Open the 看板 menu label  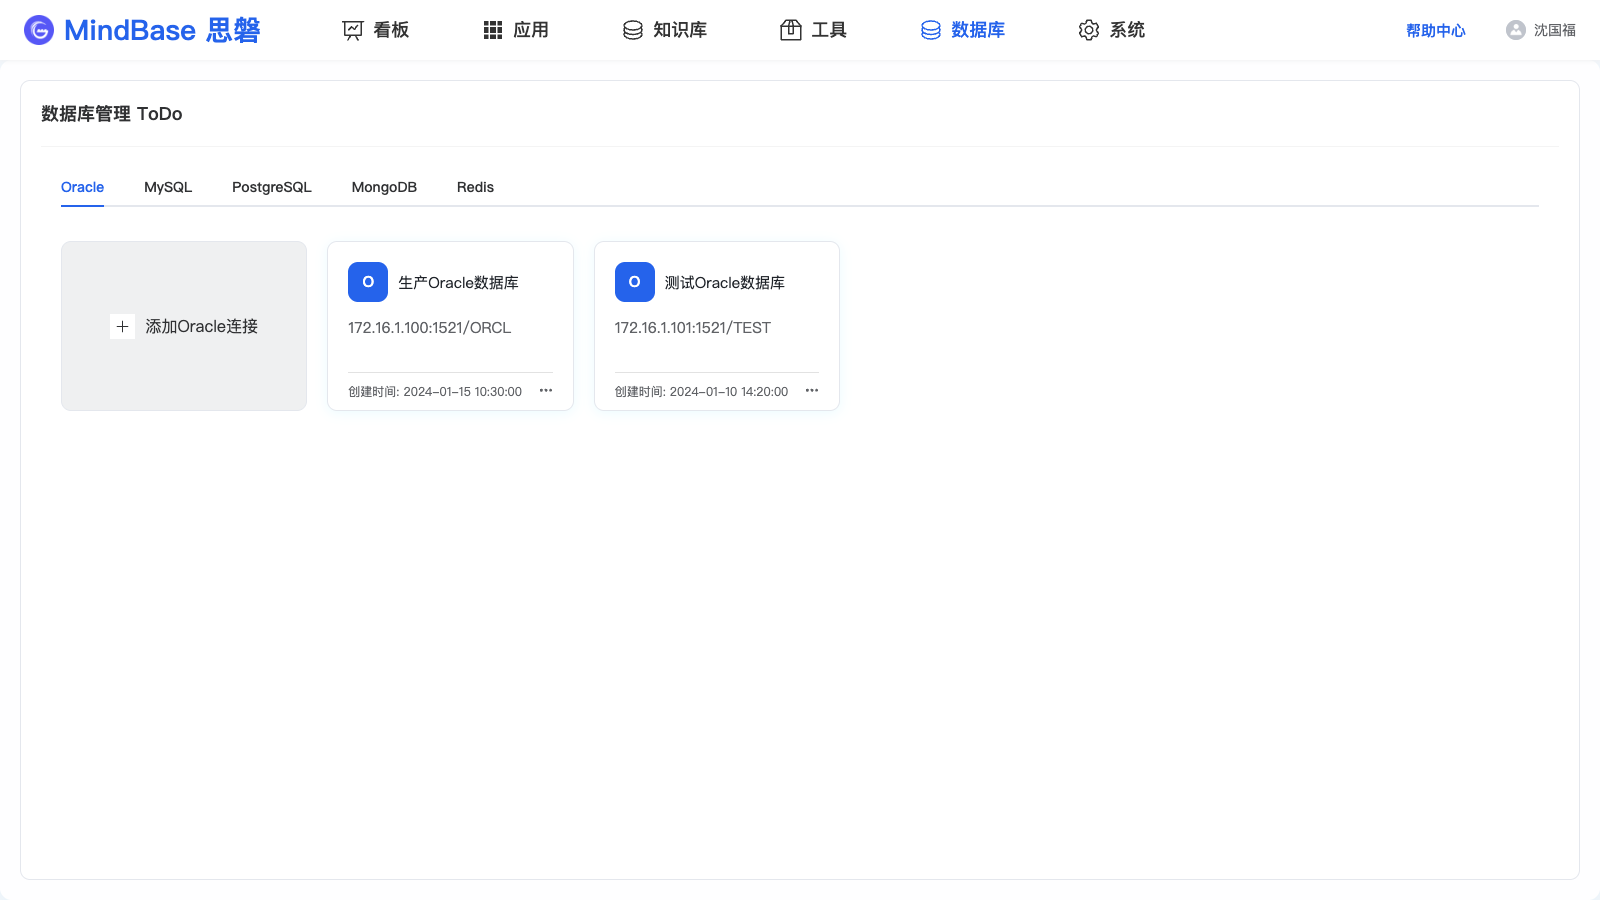tap(391, 30)
